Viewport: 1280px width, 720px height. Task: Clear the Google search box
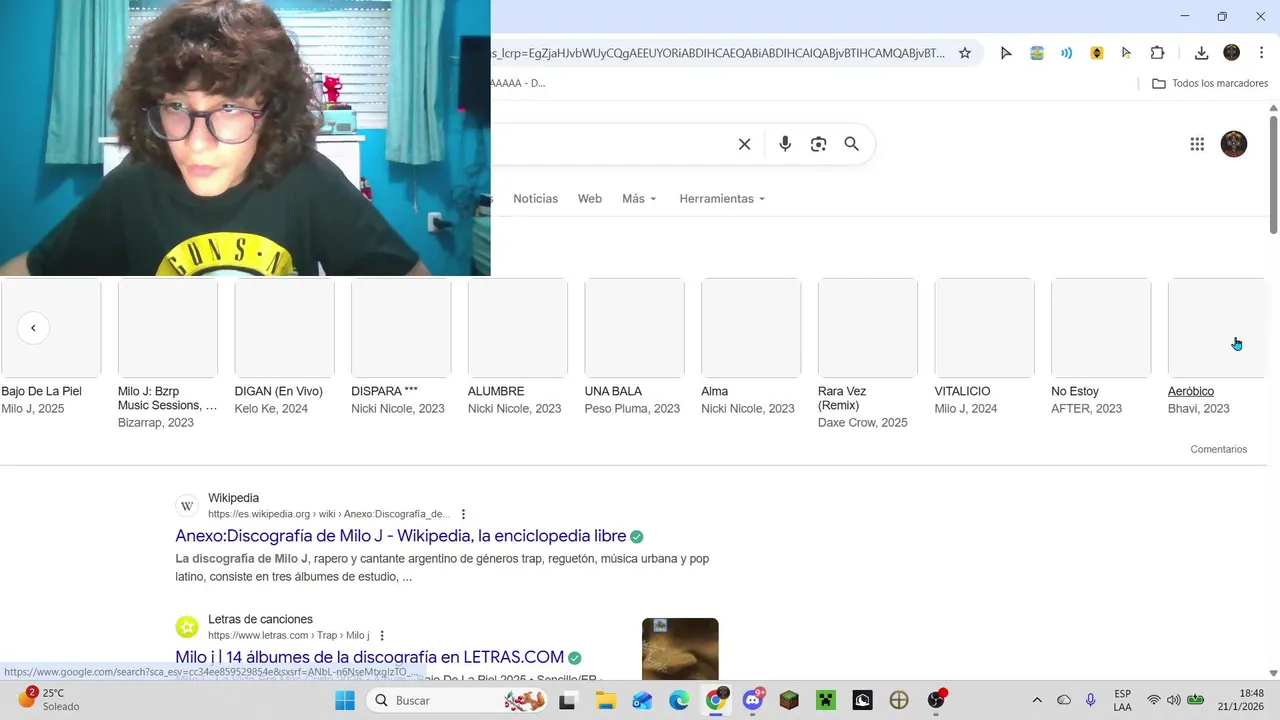(745, 144)
